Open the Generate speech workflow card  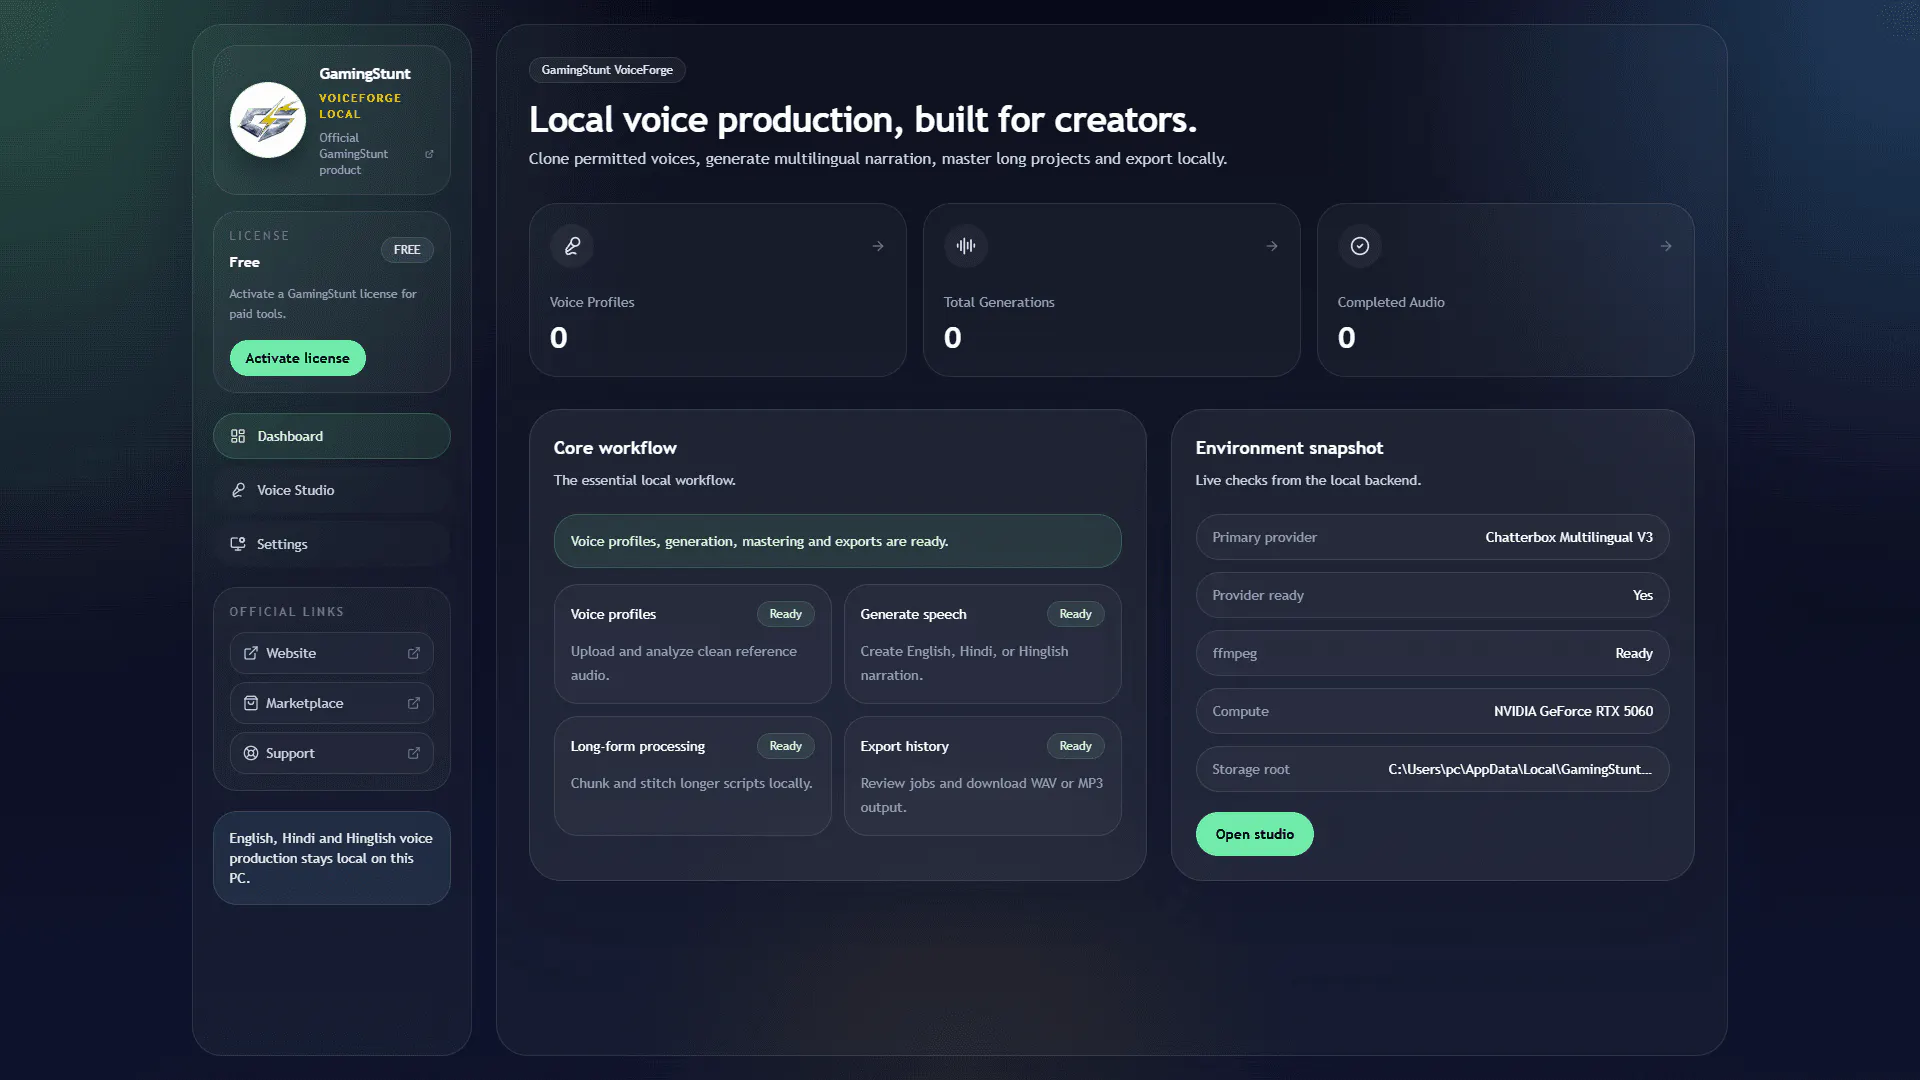click(983, 644)
